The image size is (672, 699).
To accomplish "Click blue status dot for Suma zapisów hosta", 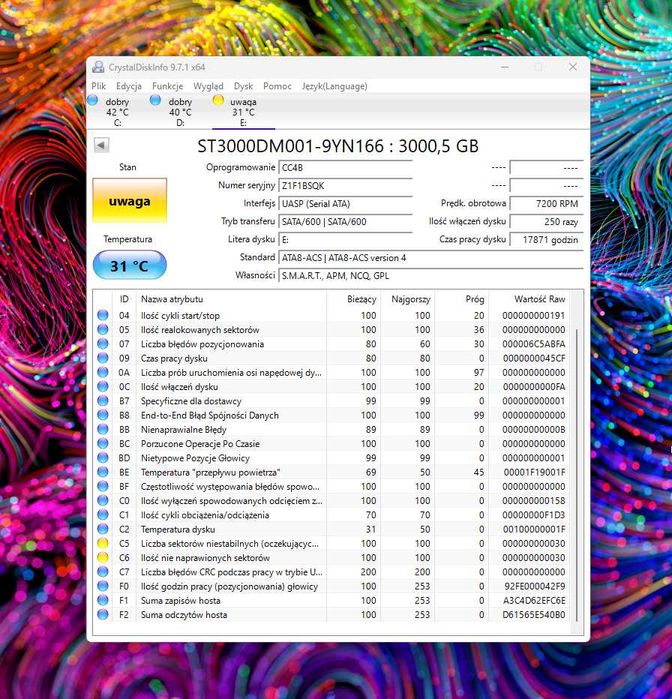I will (x=103, y=600).
